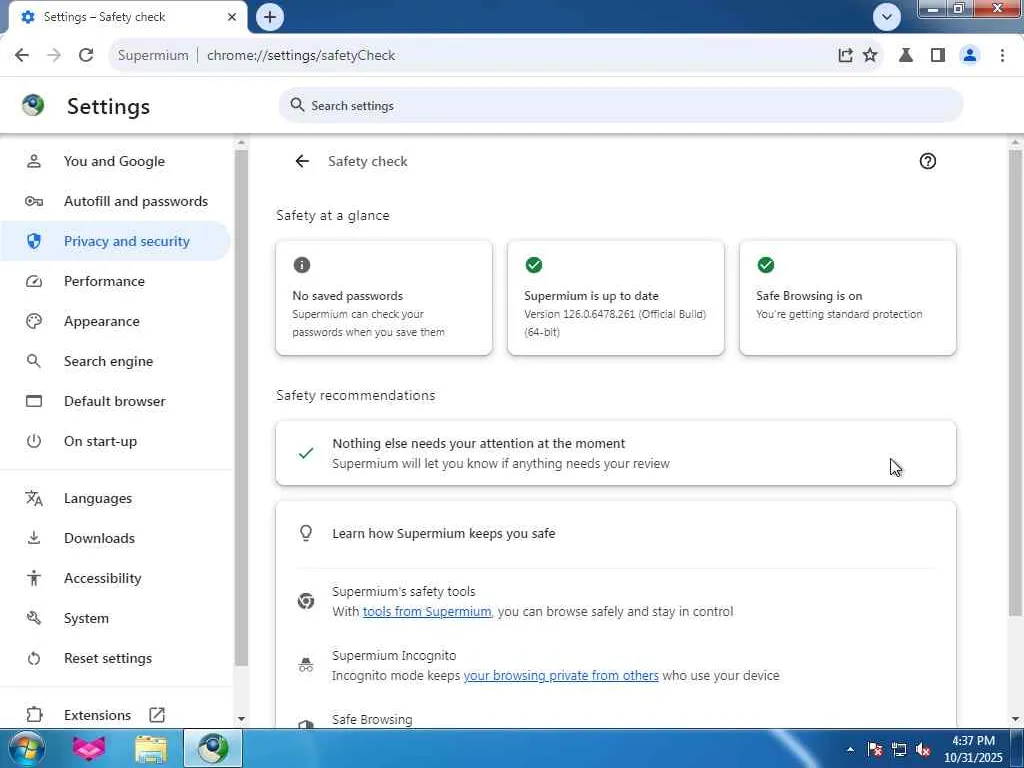Open Windows Explorer from taskbar
This screenshot has height=768, width=1024.
151,748
